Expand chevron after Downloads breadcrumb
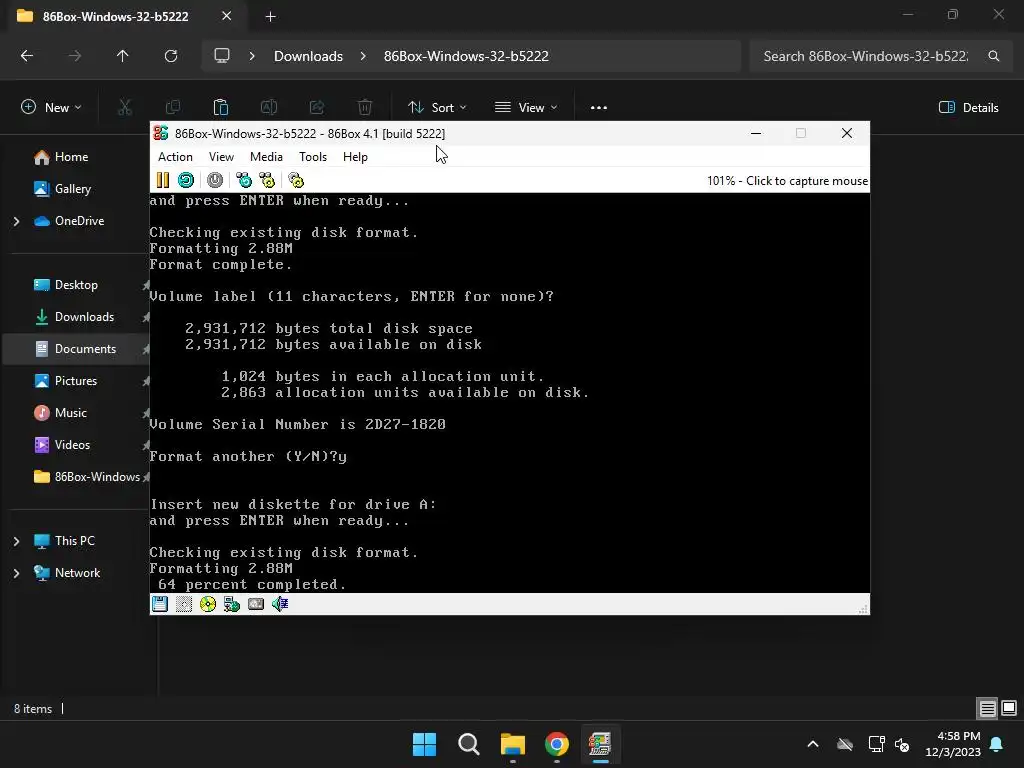This screenshot has width=1024, height=768. [x=363, y=56]
